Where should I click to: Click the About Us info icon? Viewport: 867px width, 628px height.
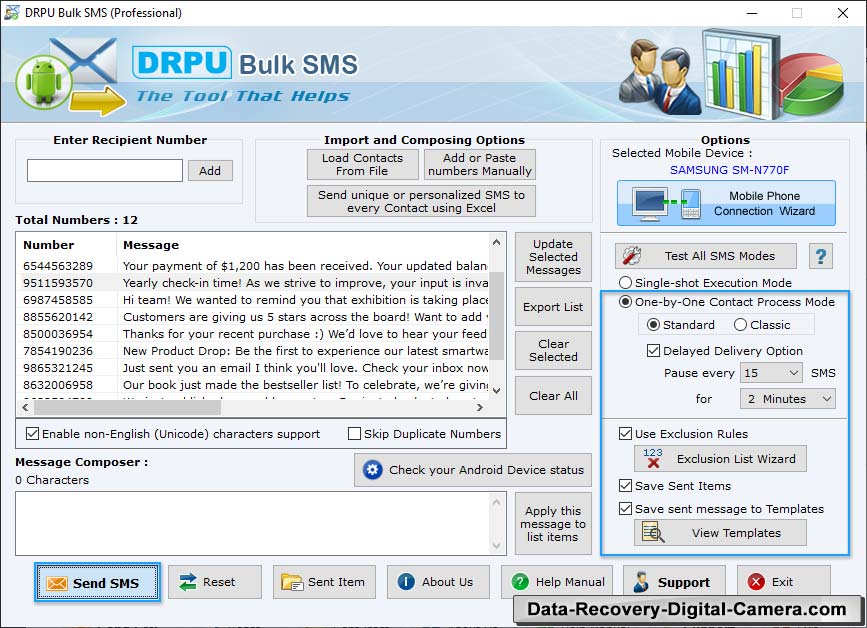[406, 582]
